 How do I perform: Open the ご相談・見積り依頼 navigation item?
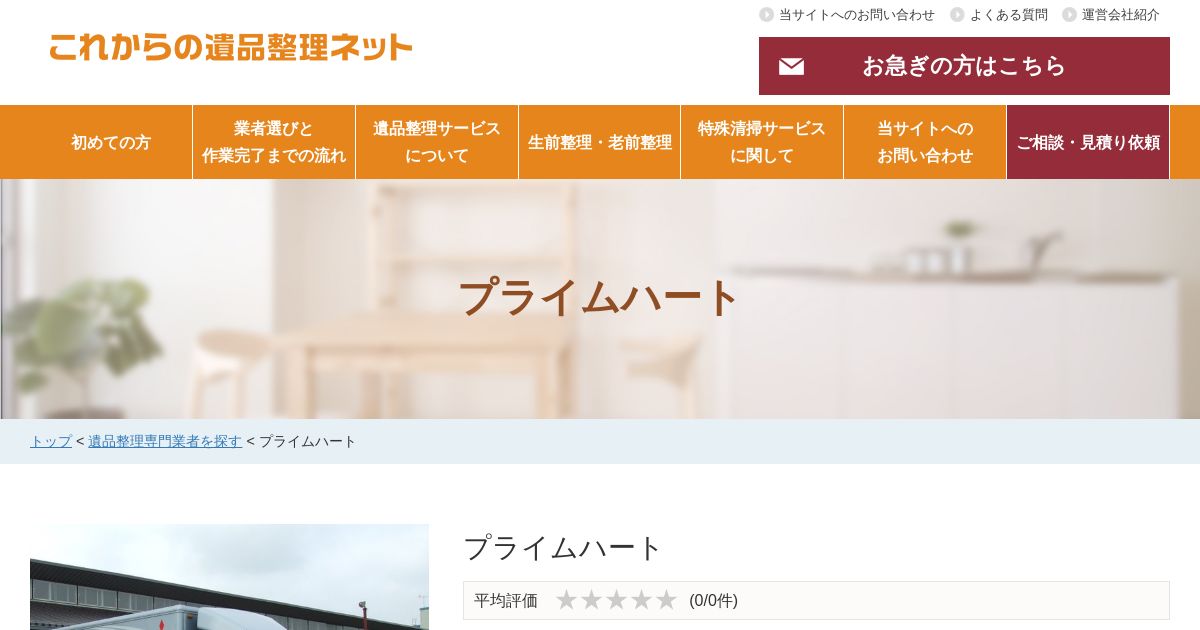1088,142
